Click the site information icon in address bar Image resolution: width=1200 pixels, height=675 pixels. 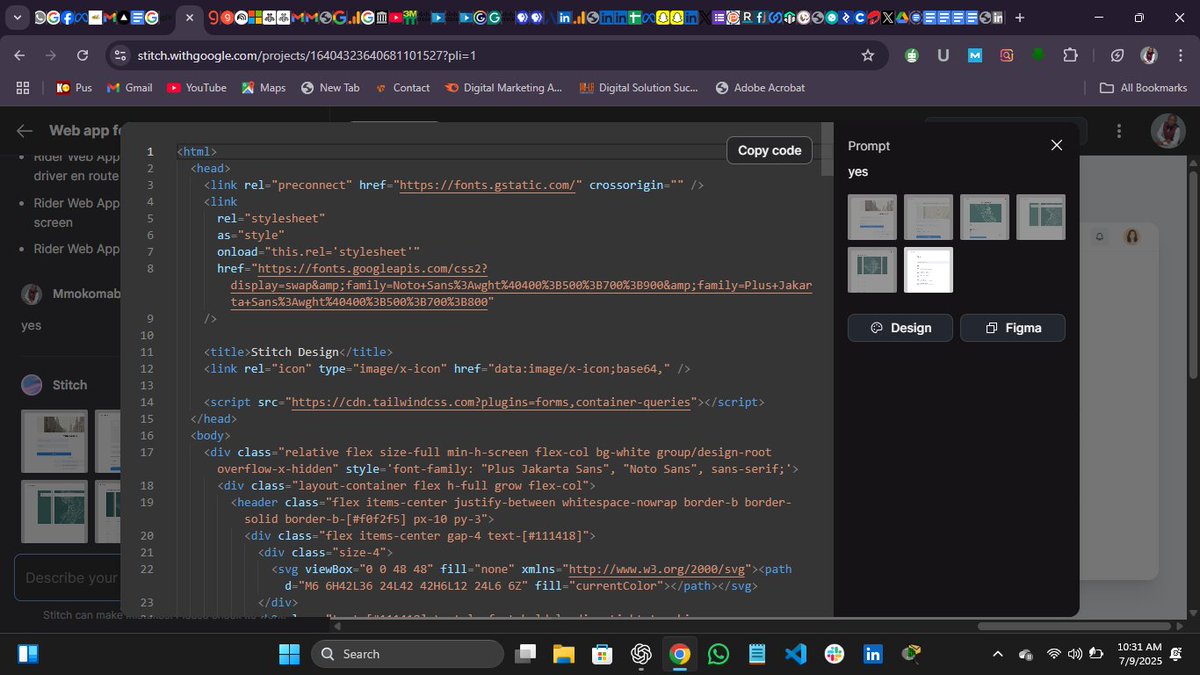[x=118, y=55]
